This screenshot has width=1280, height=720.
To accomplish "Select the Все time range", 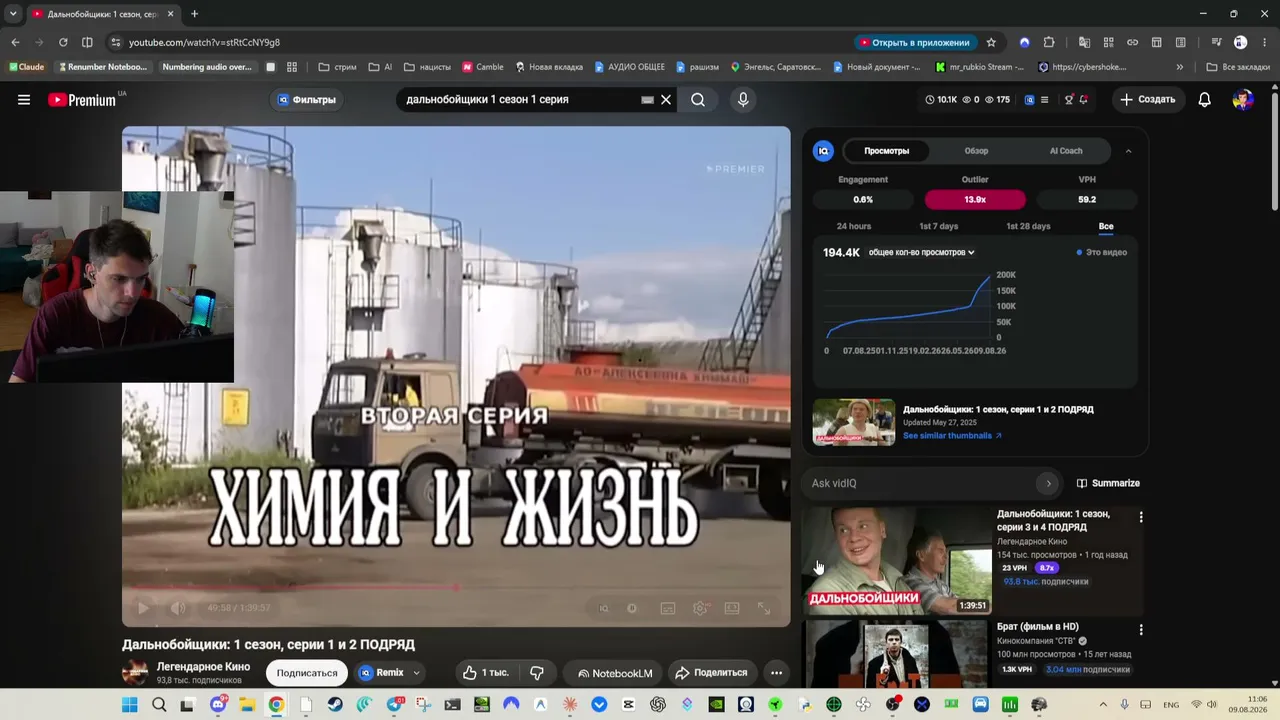I will coord(1106,227).
